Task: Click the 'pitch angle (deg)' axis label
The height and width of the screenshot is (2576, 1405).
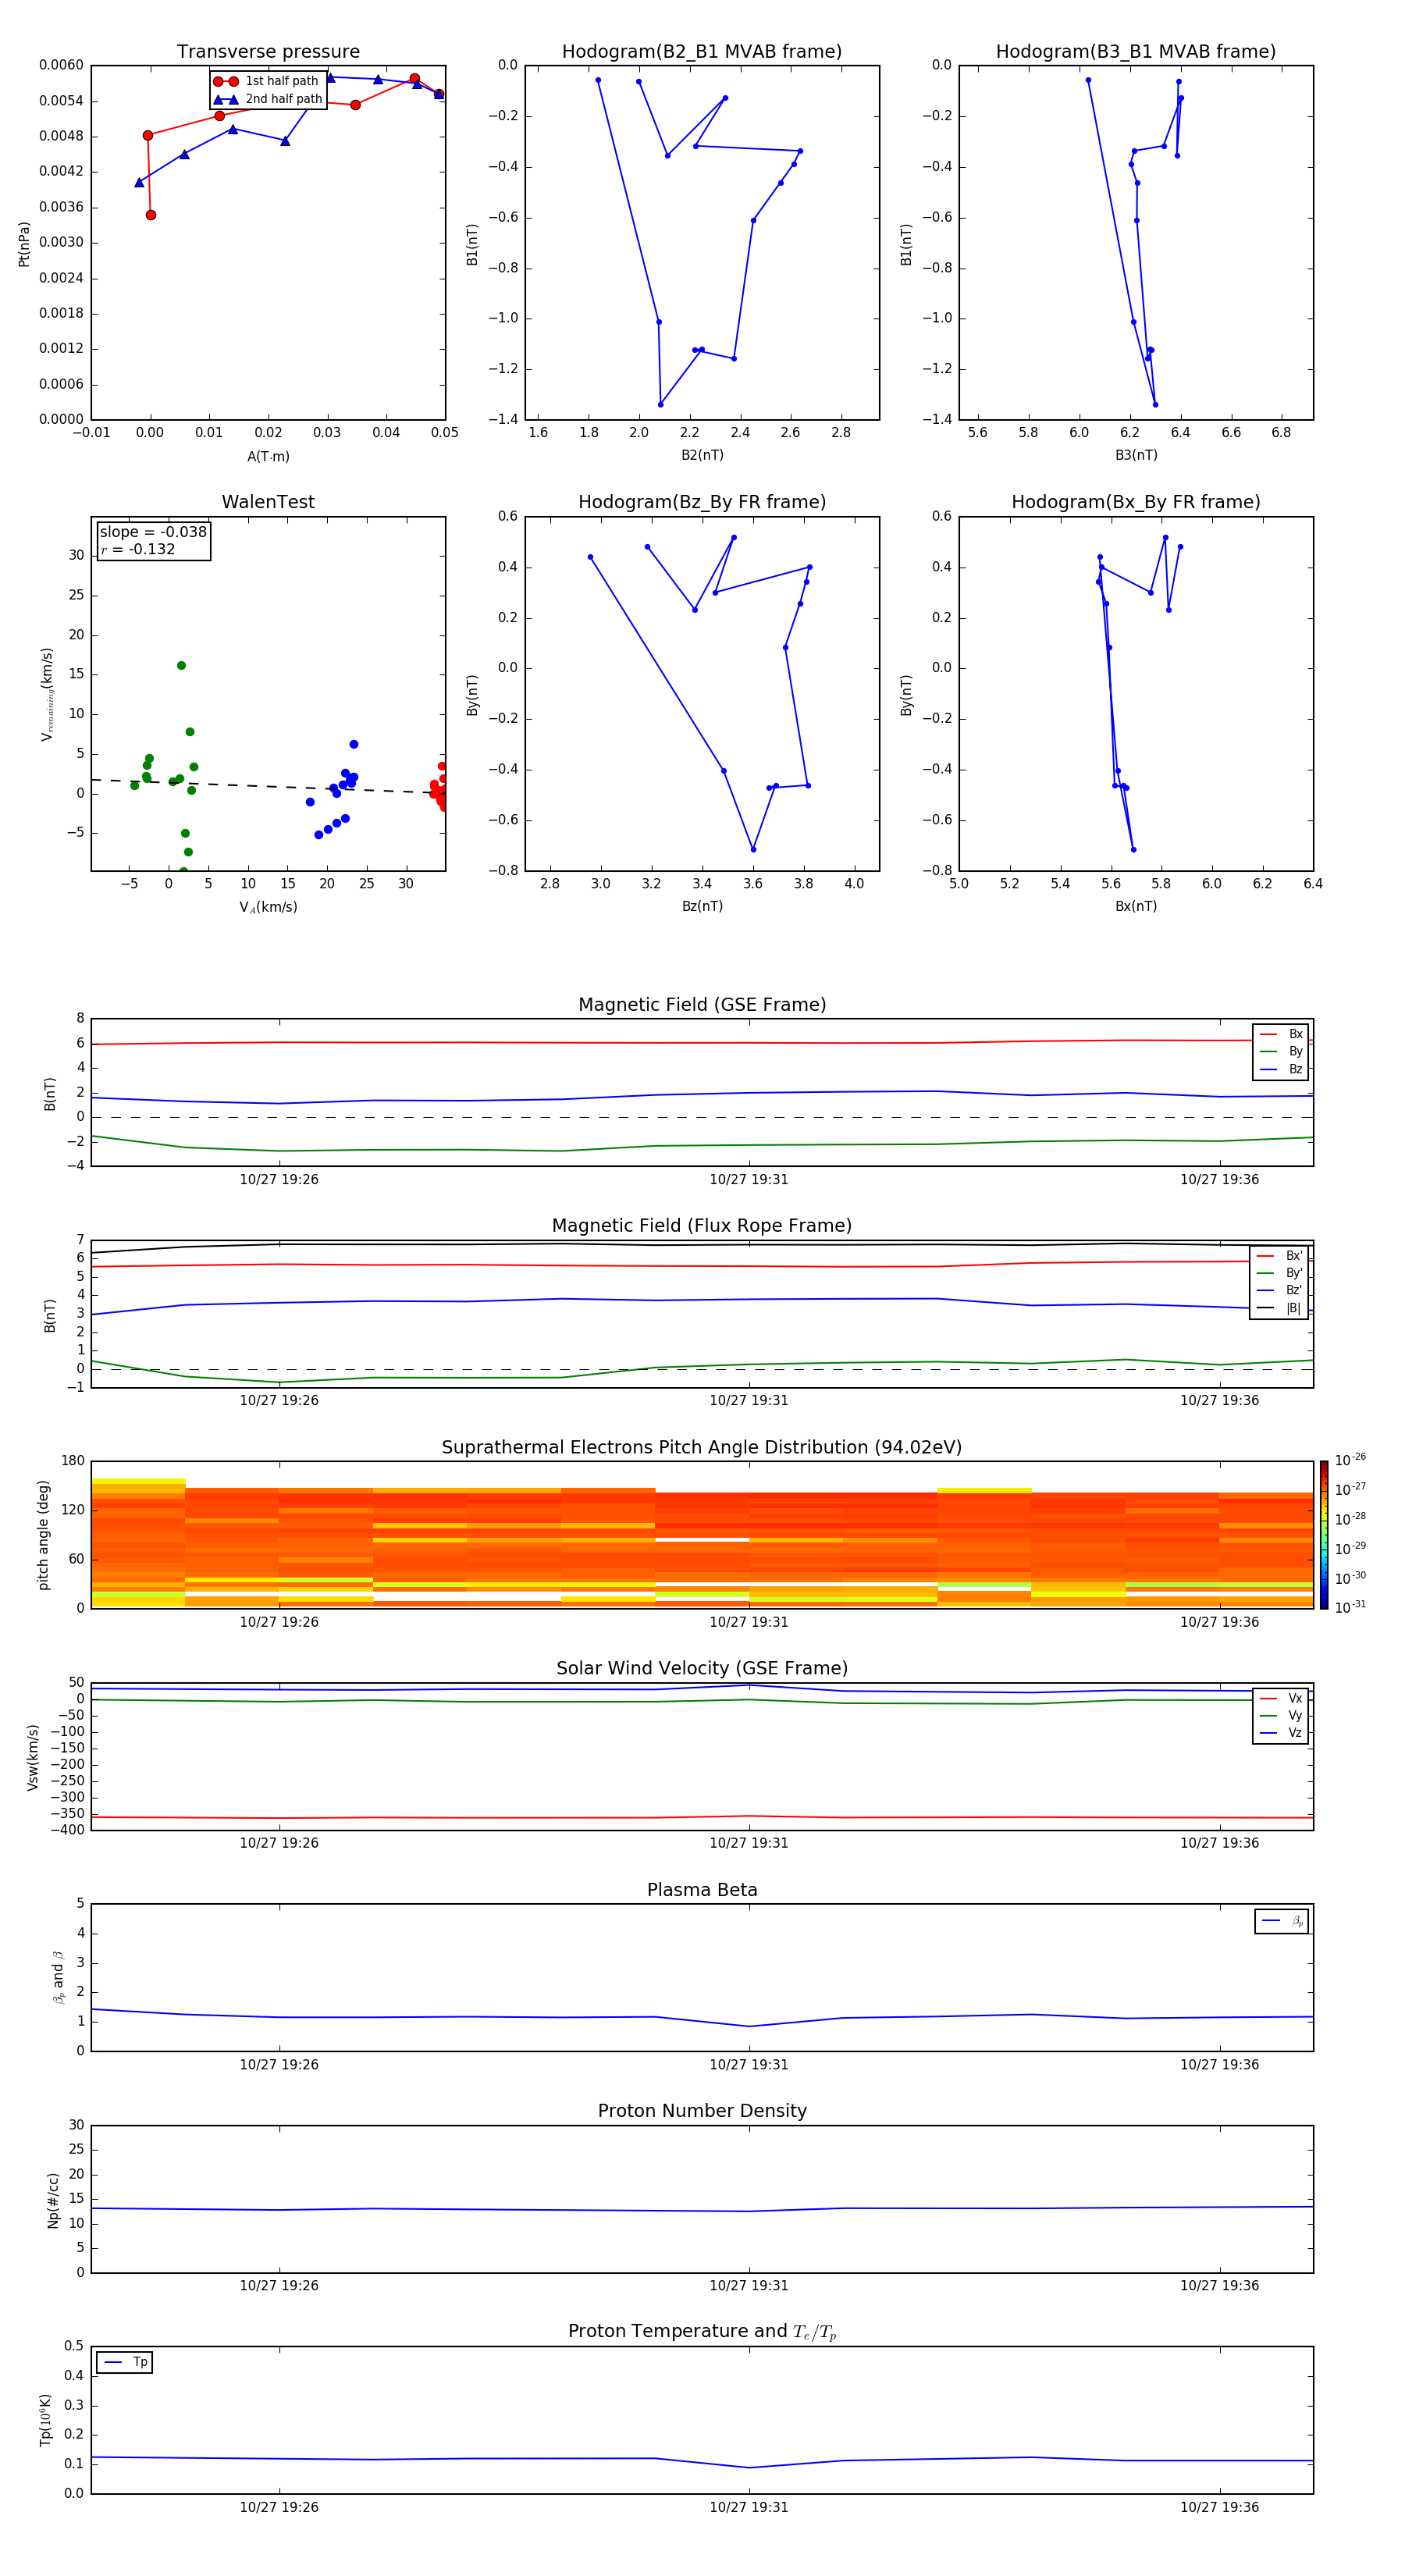Action: [43, 1535]
